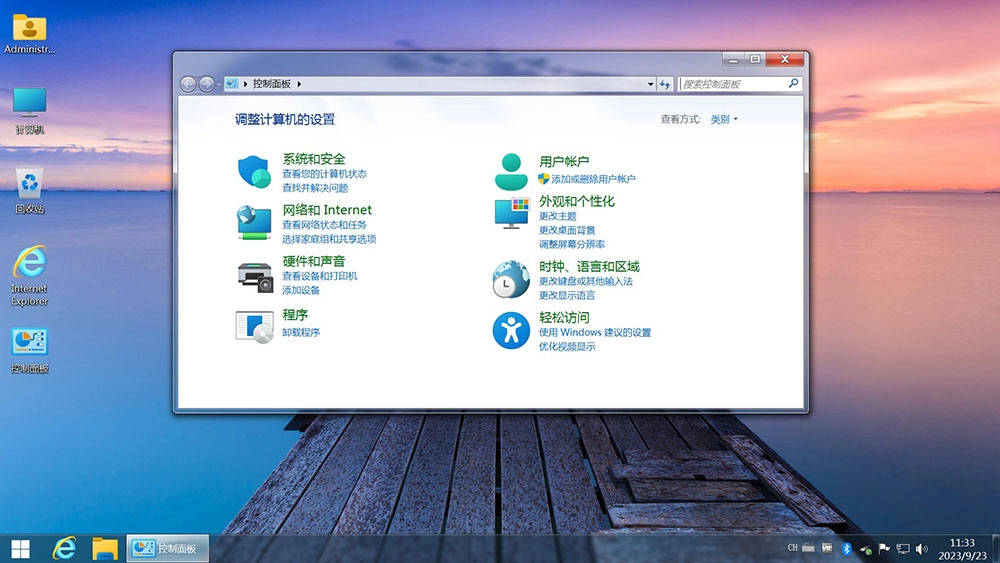Open the User Accounts person icon

coord(511,172)
